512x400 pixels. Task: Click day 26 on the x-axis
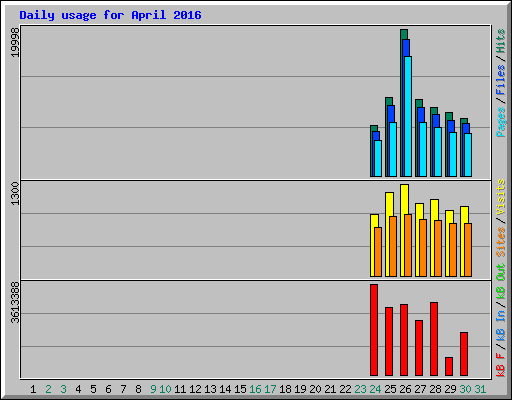click(x=405, y=389)
